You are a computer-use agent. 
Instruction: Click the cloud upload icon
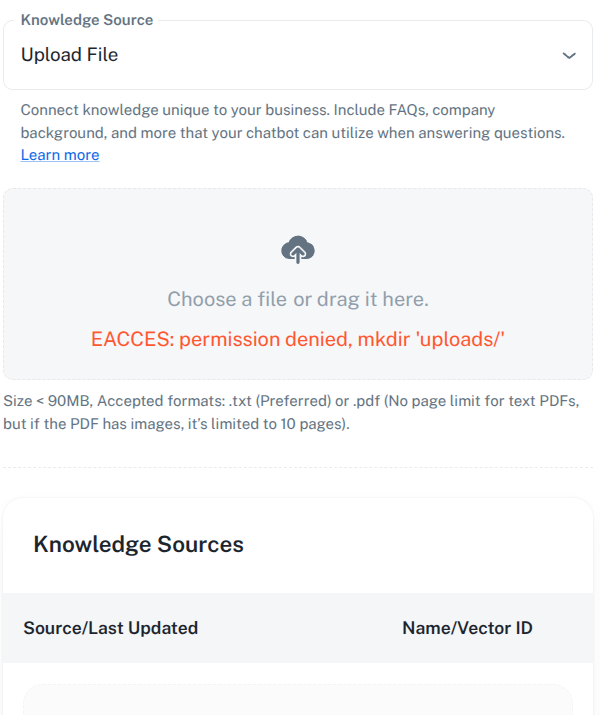tap(298, 249)
